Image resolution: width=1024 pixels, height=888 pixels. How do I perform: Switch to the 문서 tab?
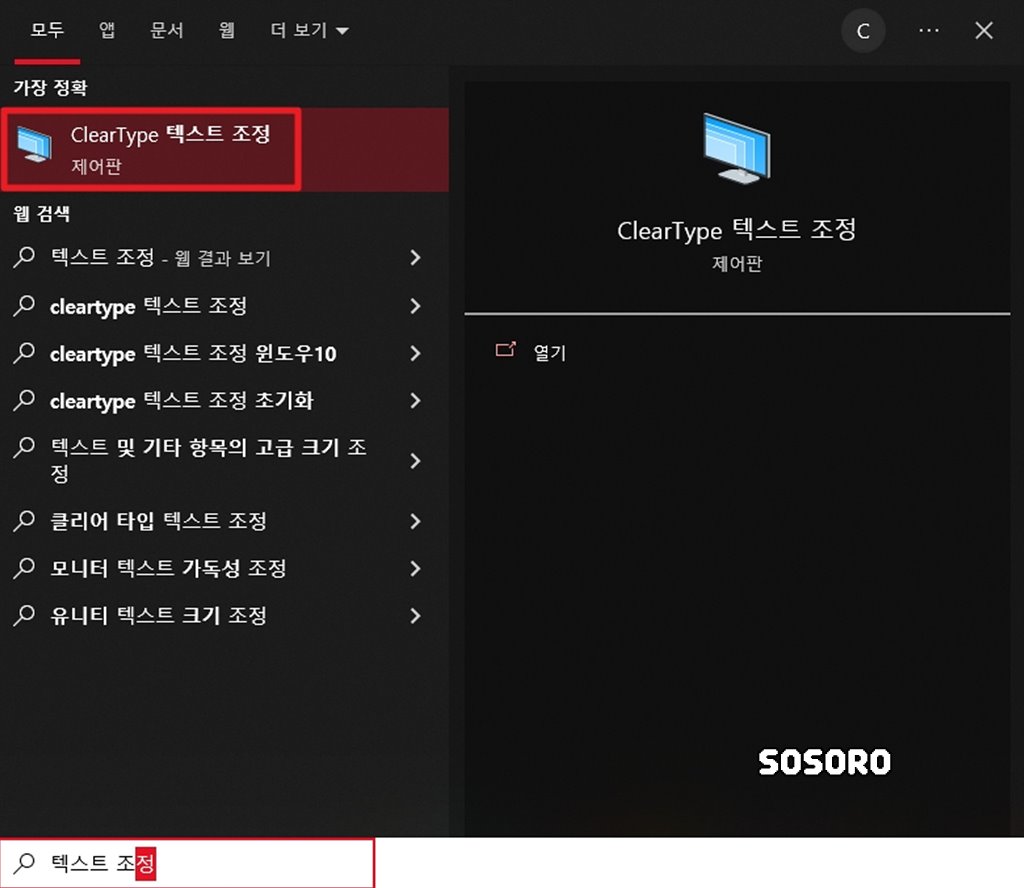[167, 30]
